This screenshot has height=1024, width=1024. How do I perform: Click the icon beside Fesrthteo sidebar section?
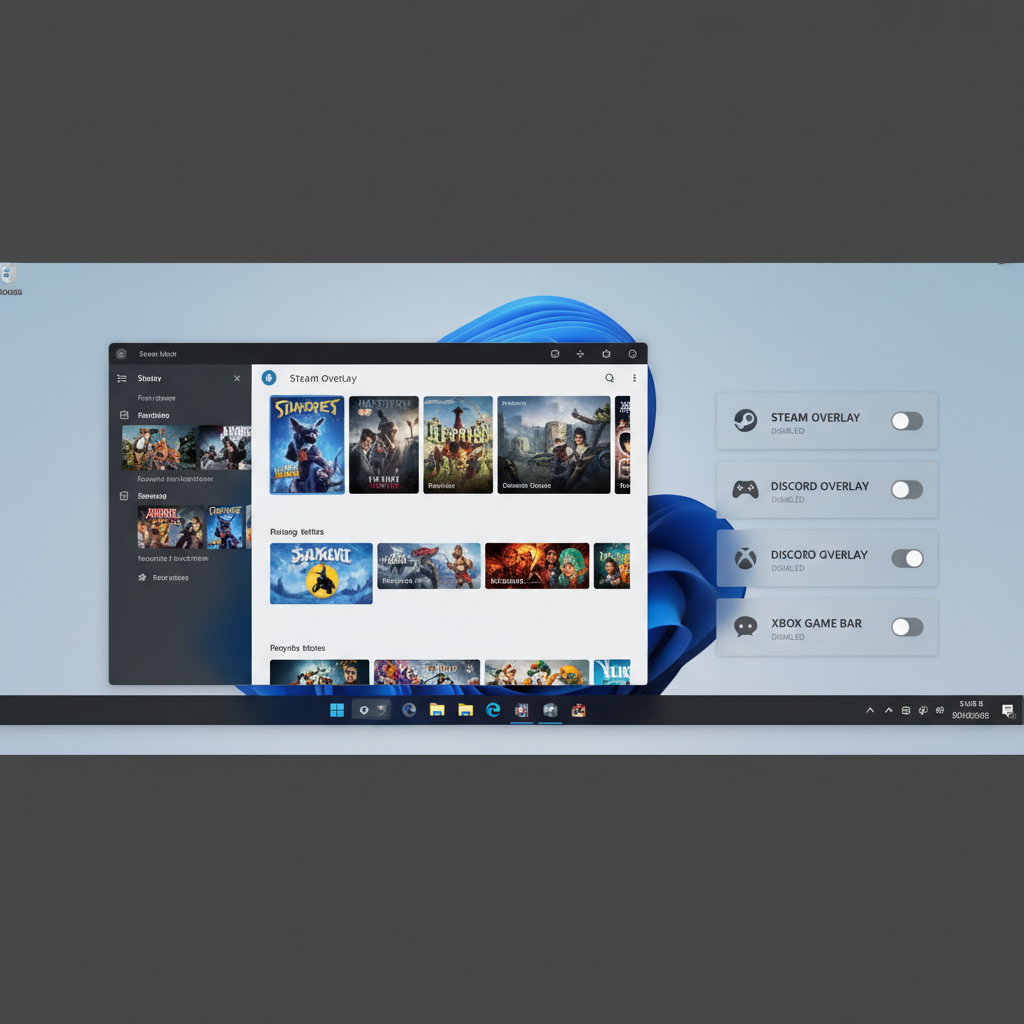coord(124,415)
